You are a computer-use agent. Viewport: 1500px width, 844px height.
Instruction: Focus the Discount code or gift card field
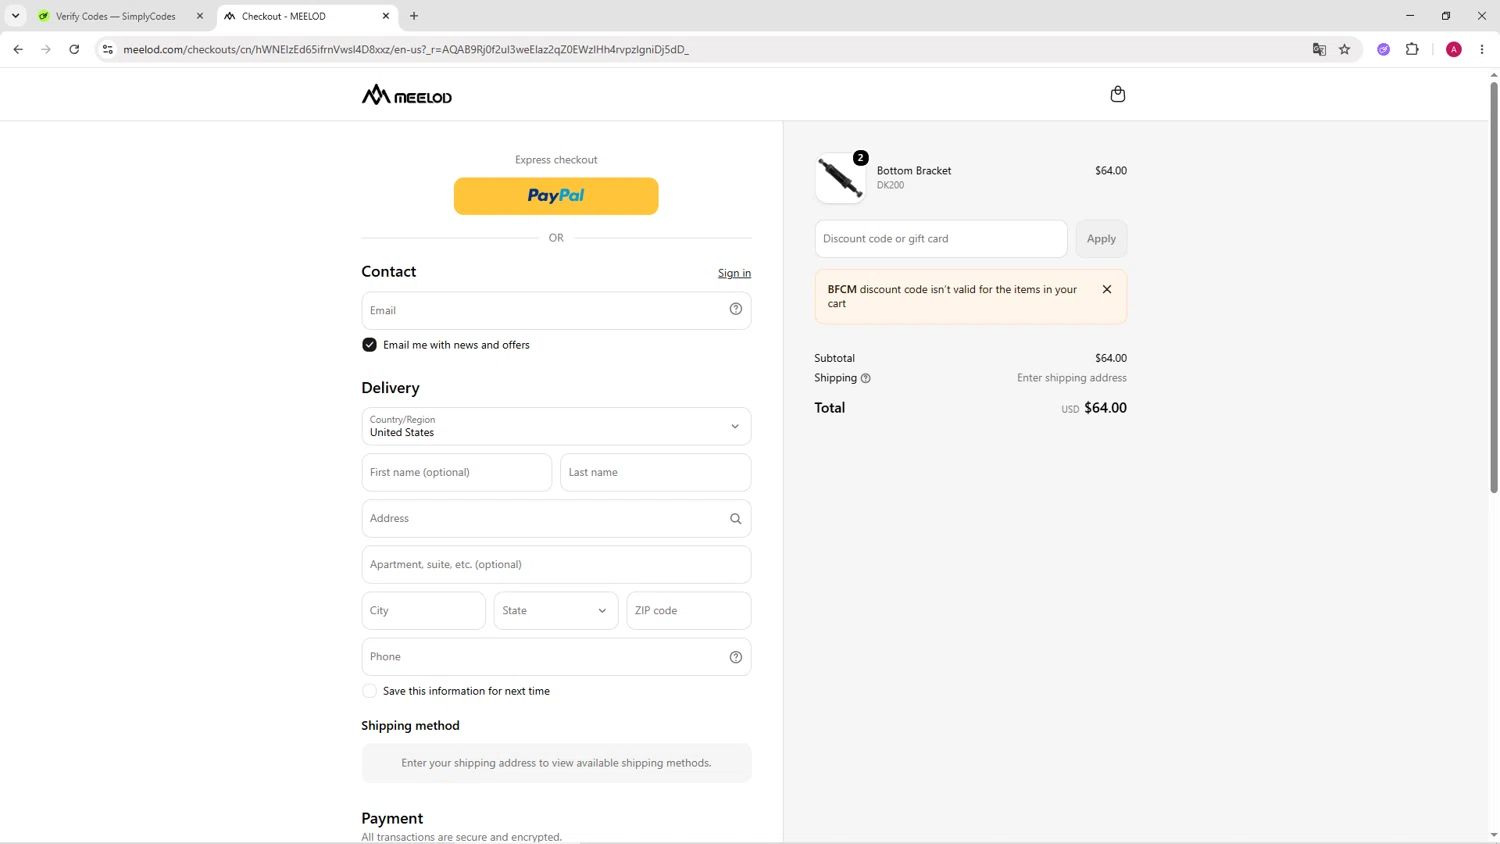tap(941, 239)
